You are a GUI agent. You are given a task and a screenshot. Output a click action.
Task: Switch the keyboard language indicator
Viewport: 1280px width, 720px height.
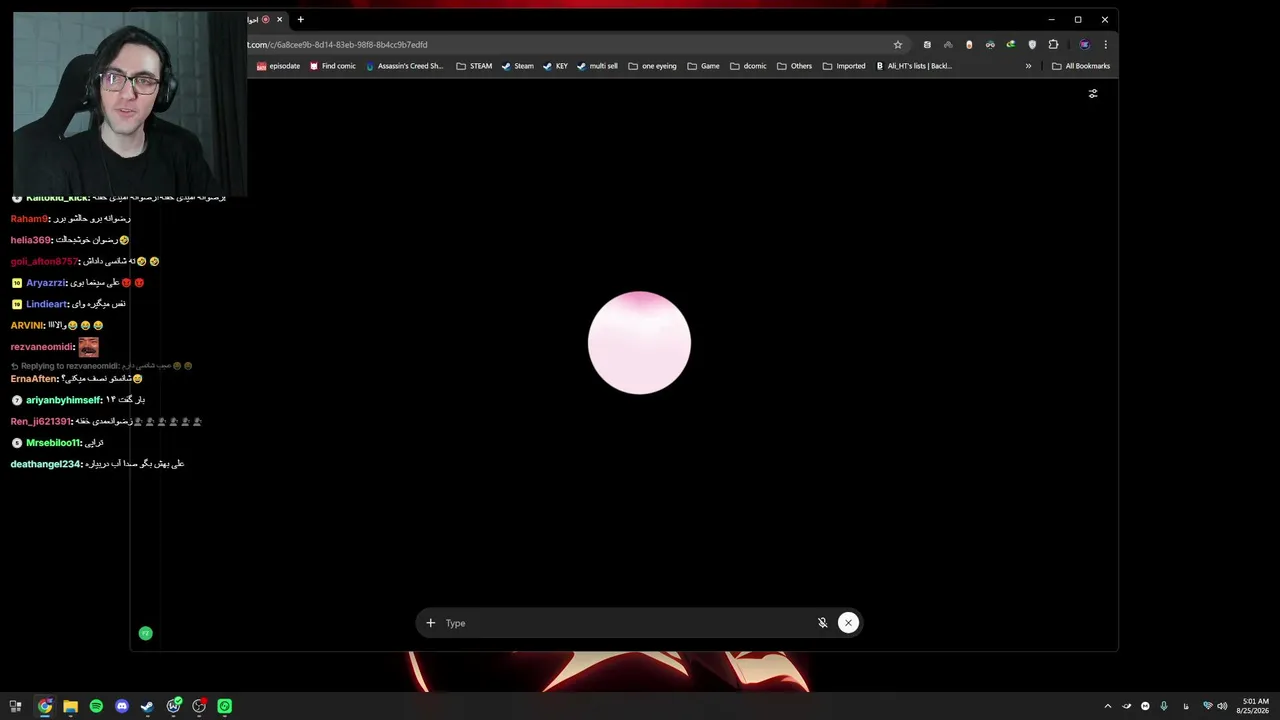(x=1186, y=706)
